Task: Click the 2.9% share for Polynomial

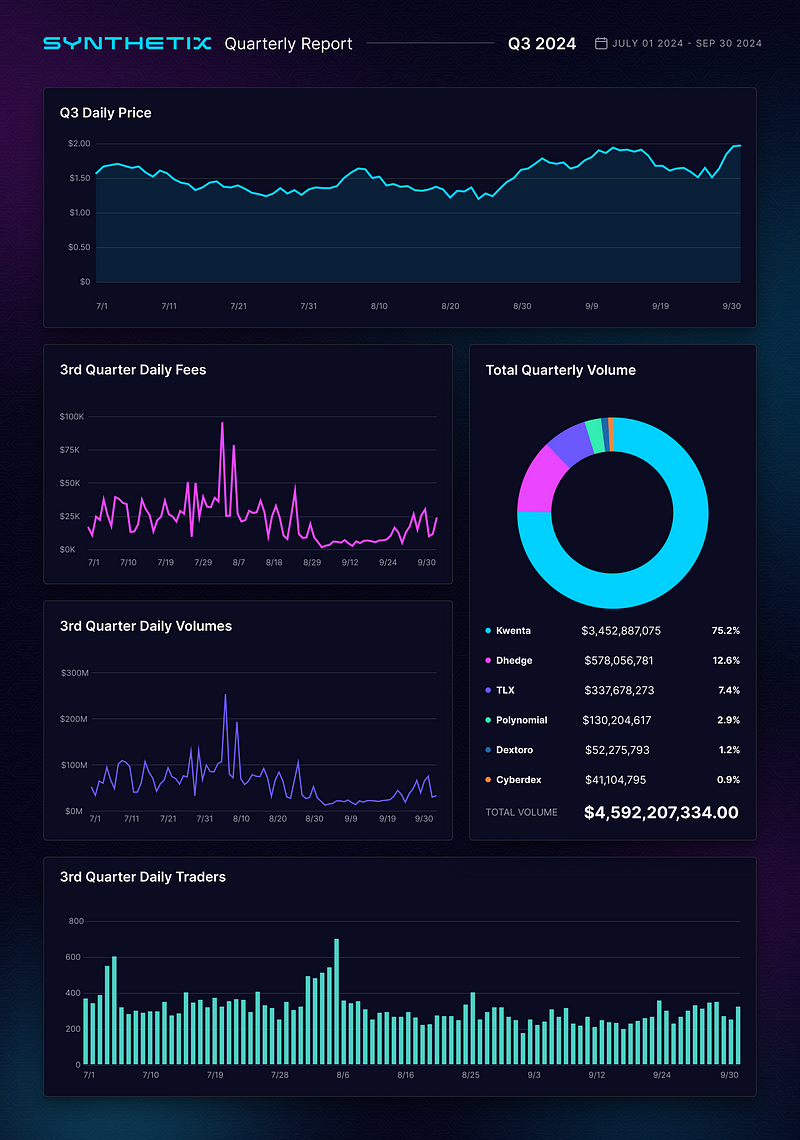Action: coord(729,720)
